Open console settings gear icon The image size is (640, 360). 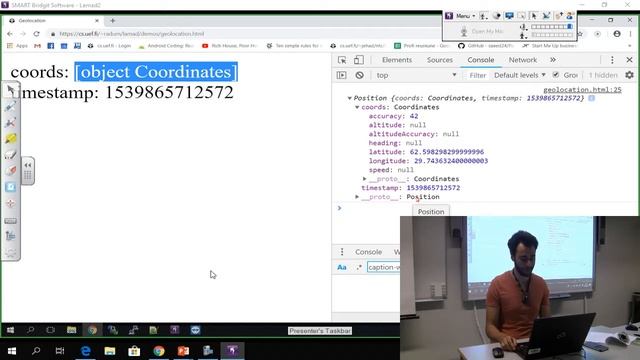coord(629,75)
